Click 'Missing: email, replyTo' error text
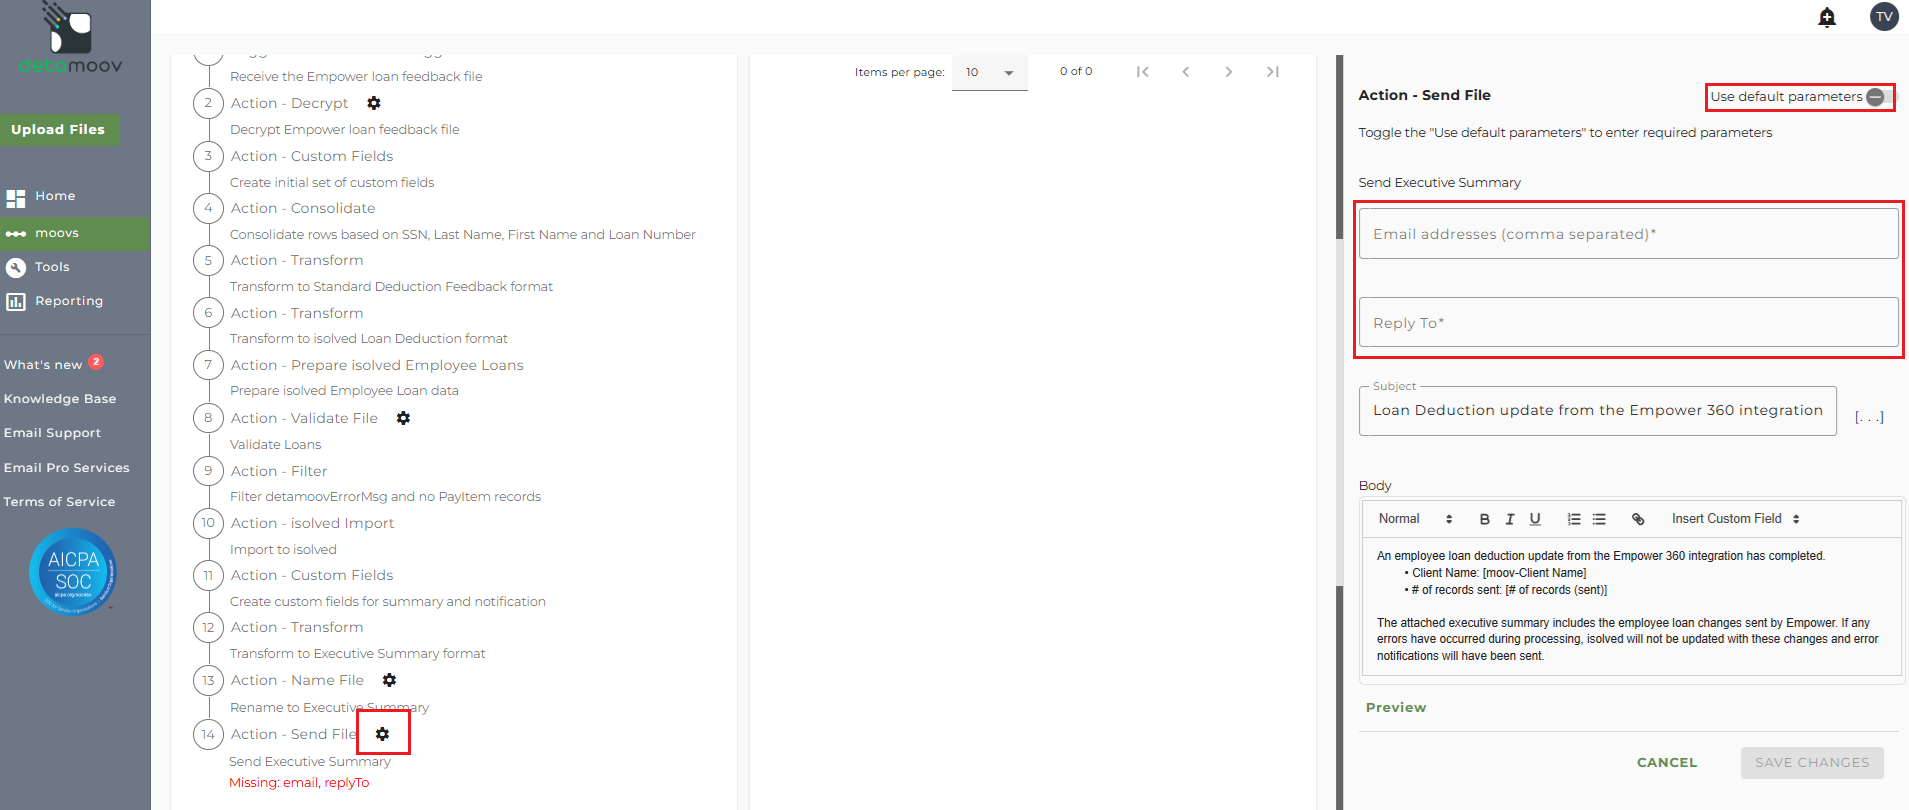 tap(299, 783)
